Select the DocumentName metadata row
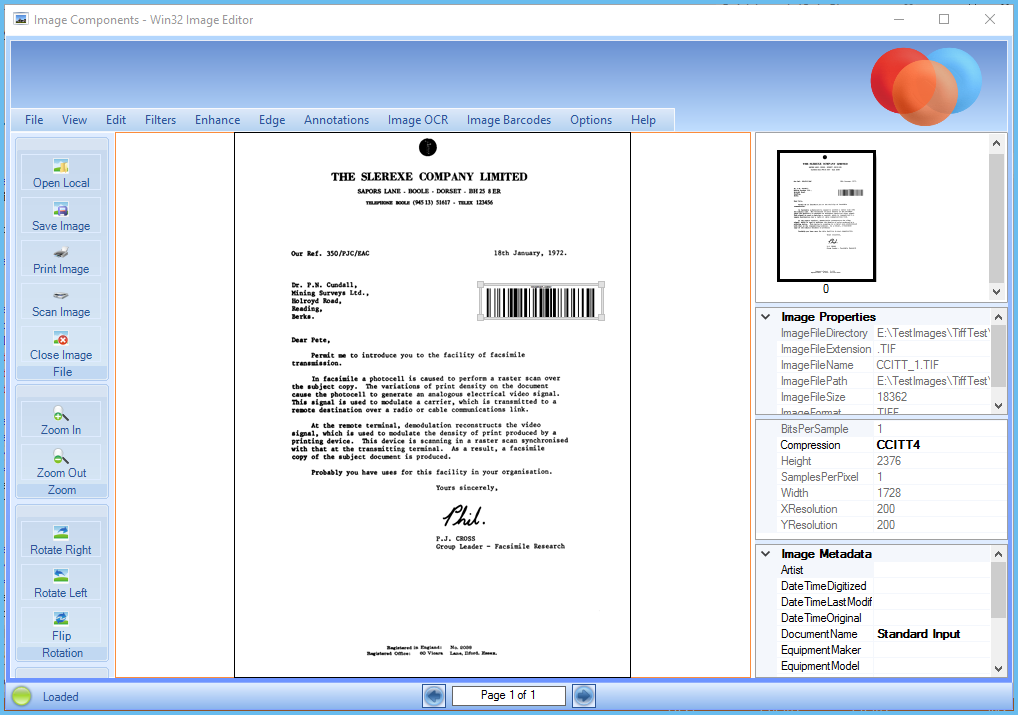 (x=884, y=634)
